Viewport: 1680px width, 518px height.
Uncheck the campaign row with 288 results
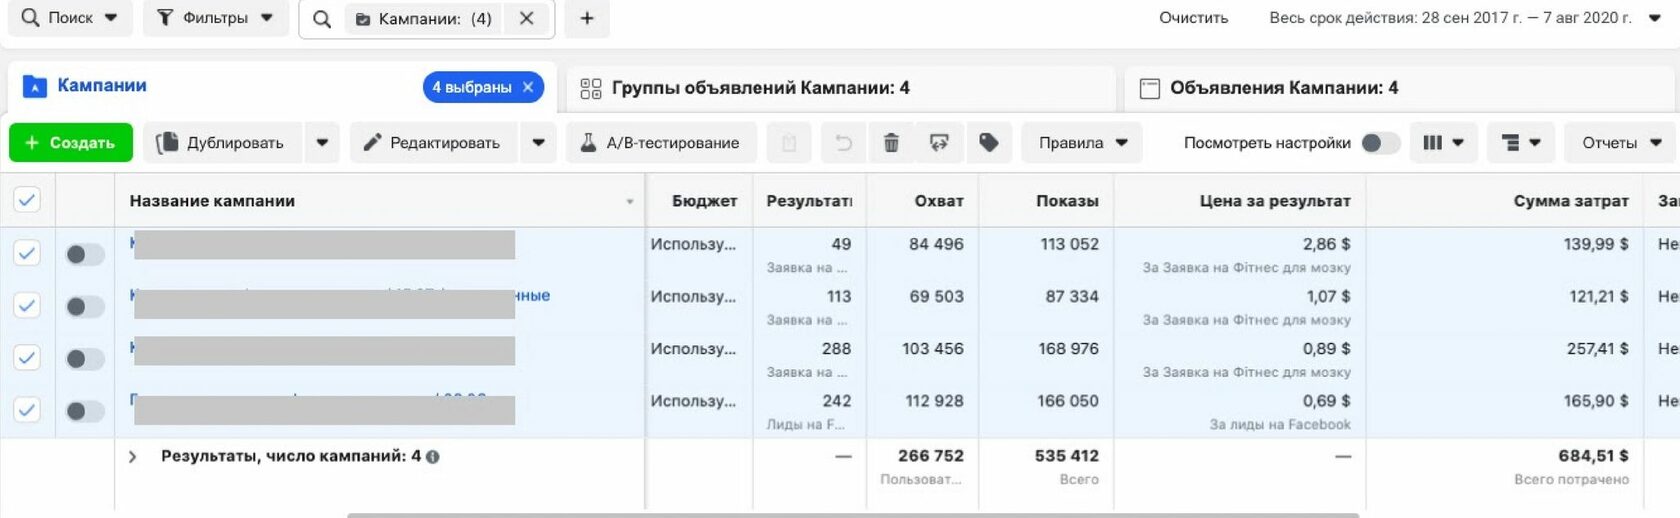pos(27,357)
